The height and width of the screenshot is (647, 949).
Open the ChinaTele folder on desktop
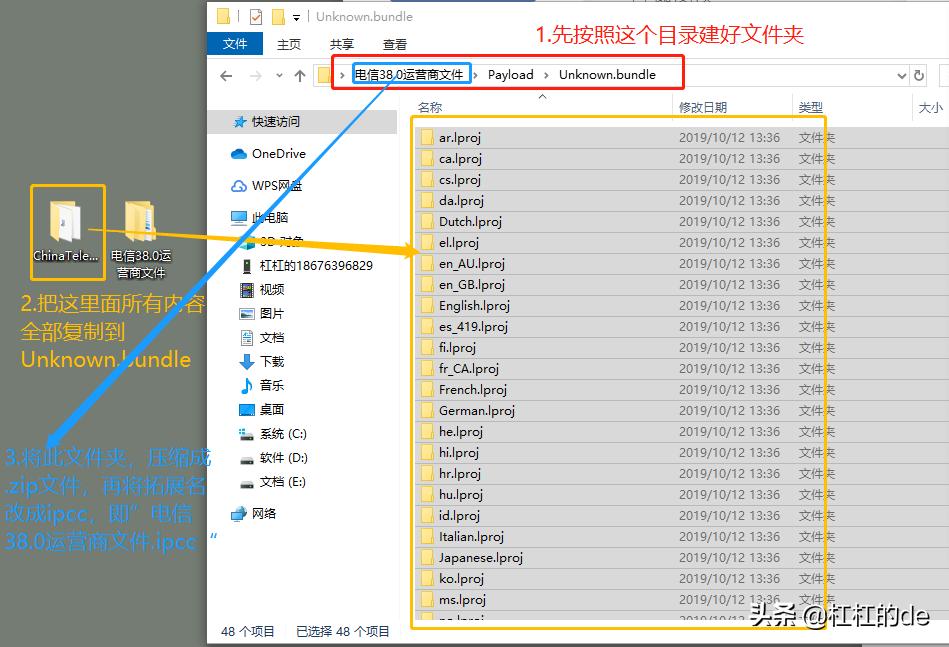65,222
